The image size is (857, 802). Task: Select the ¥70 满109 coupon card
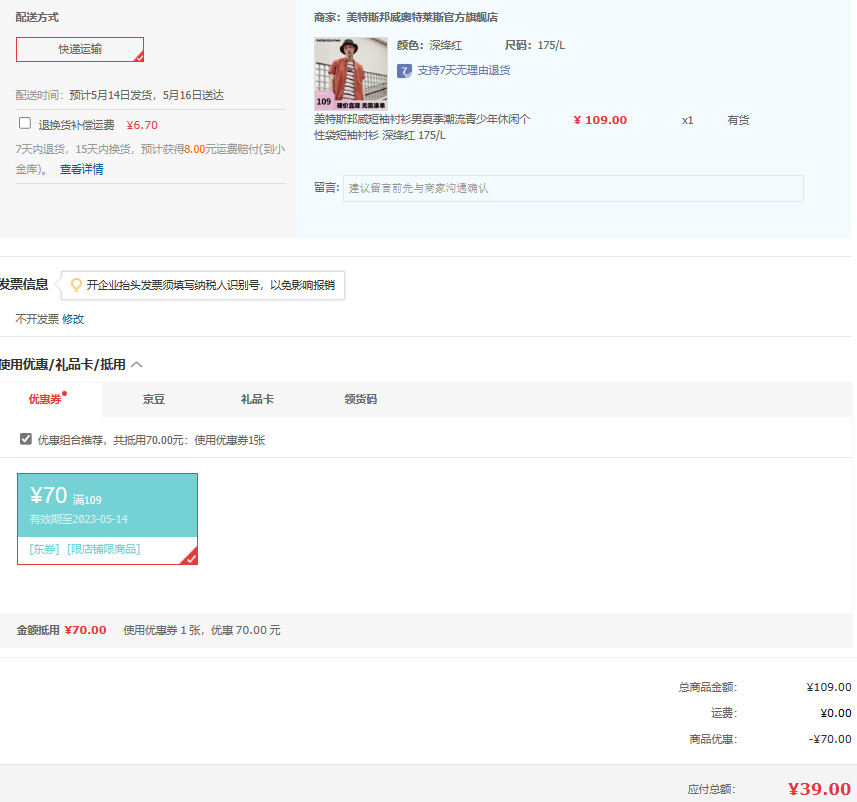107,519
